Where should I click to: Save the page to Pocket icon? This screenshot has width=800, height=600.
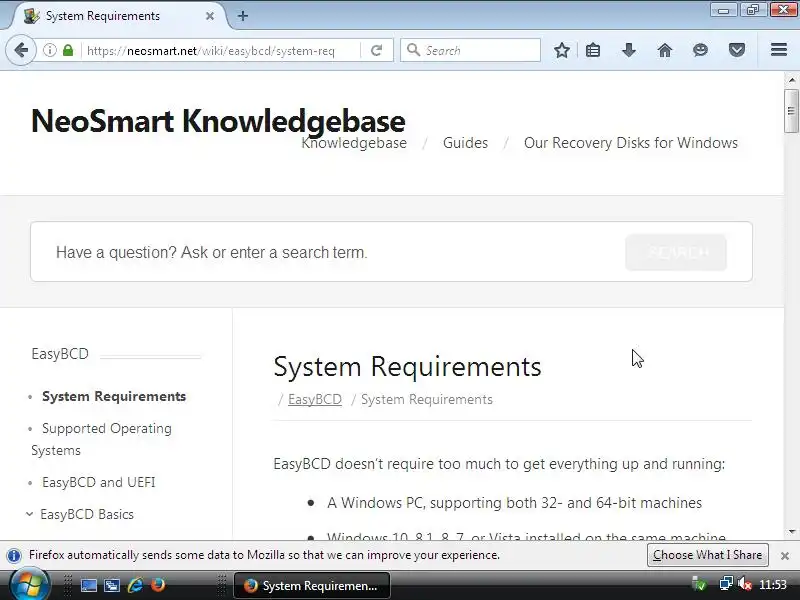(x=737, y=50)
